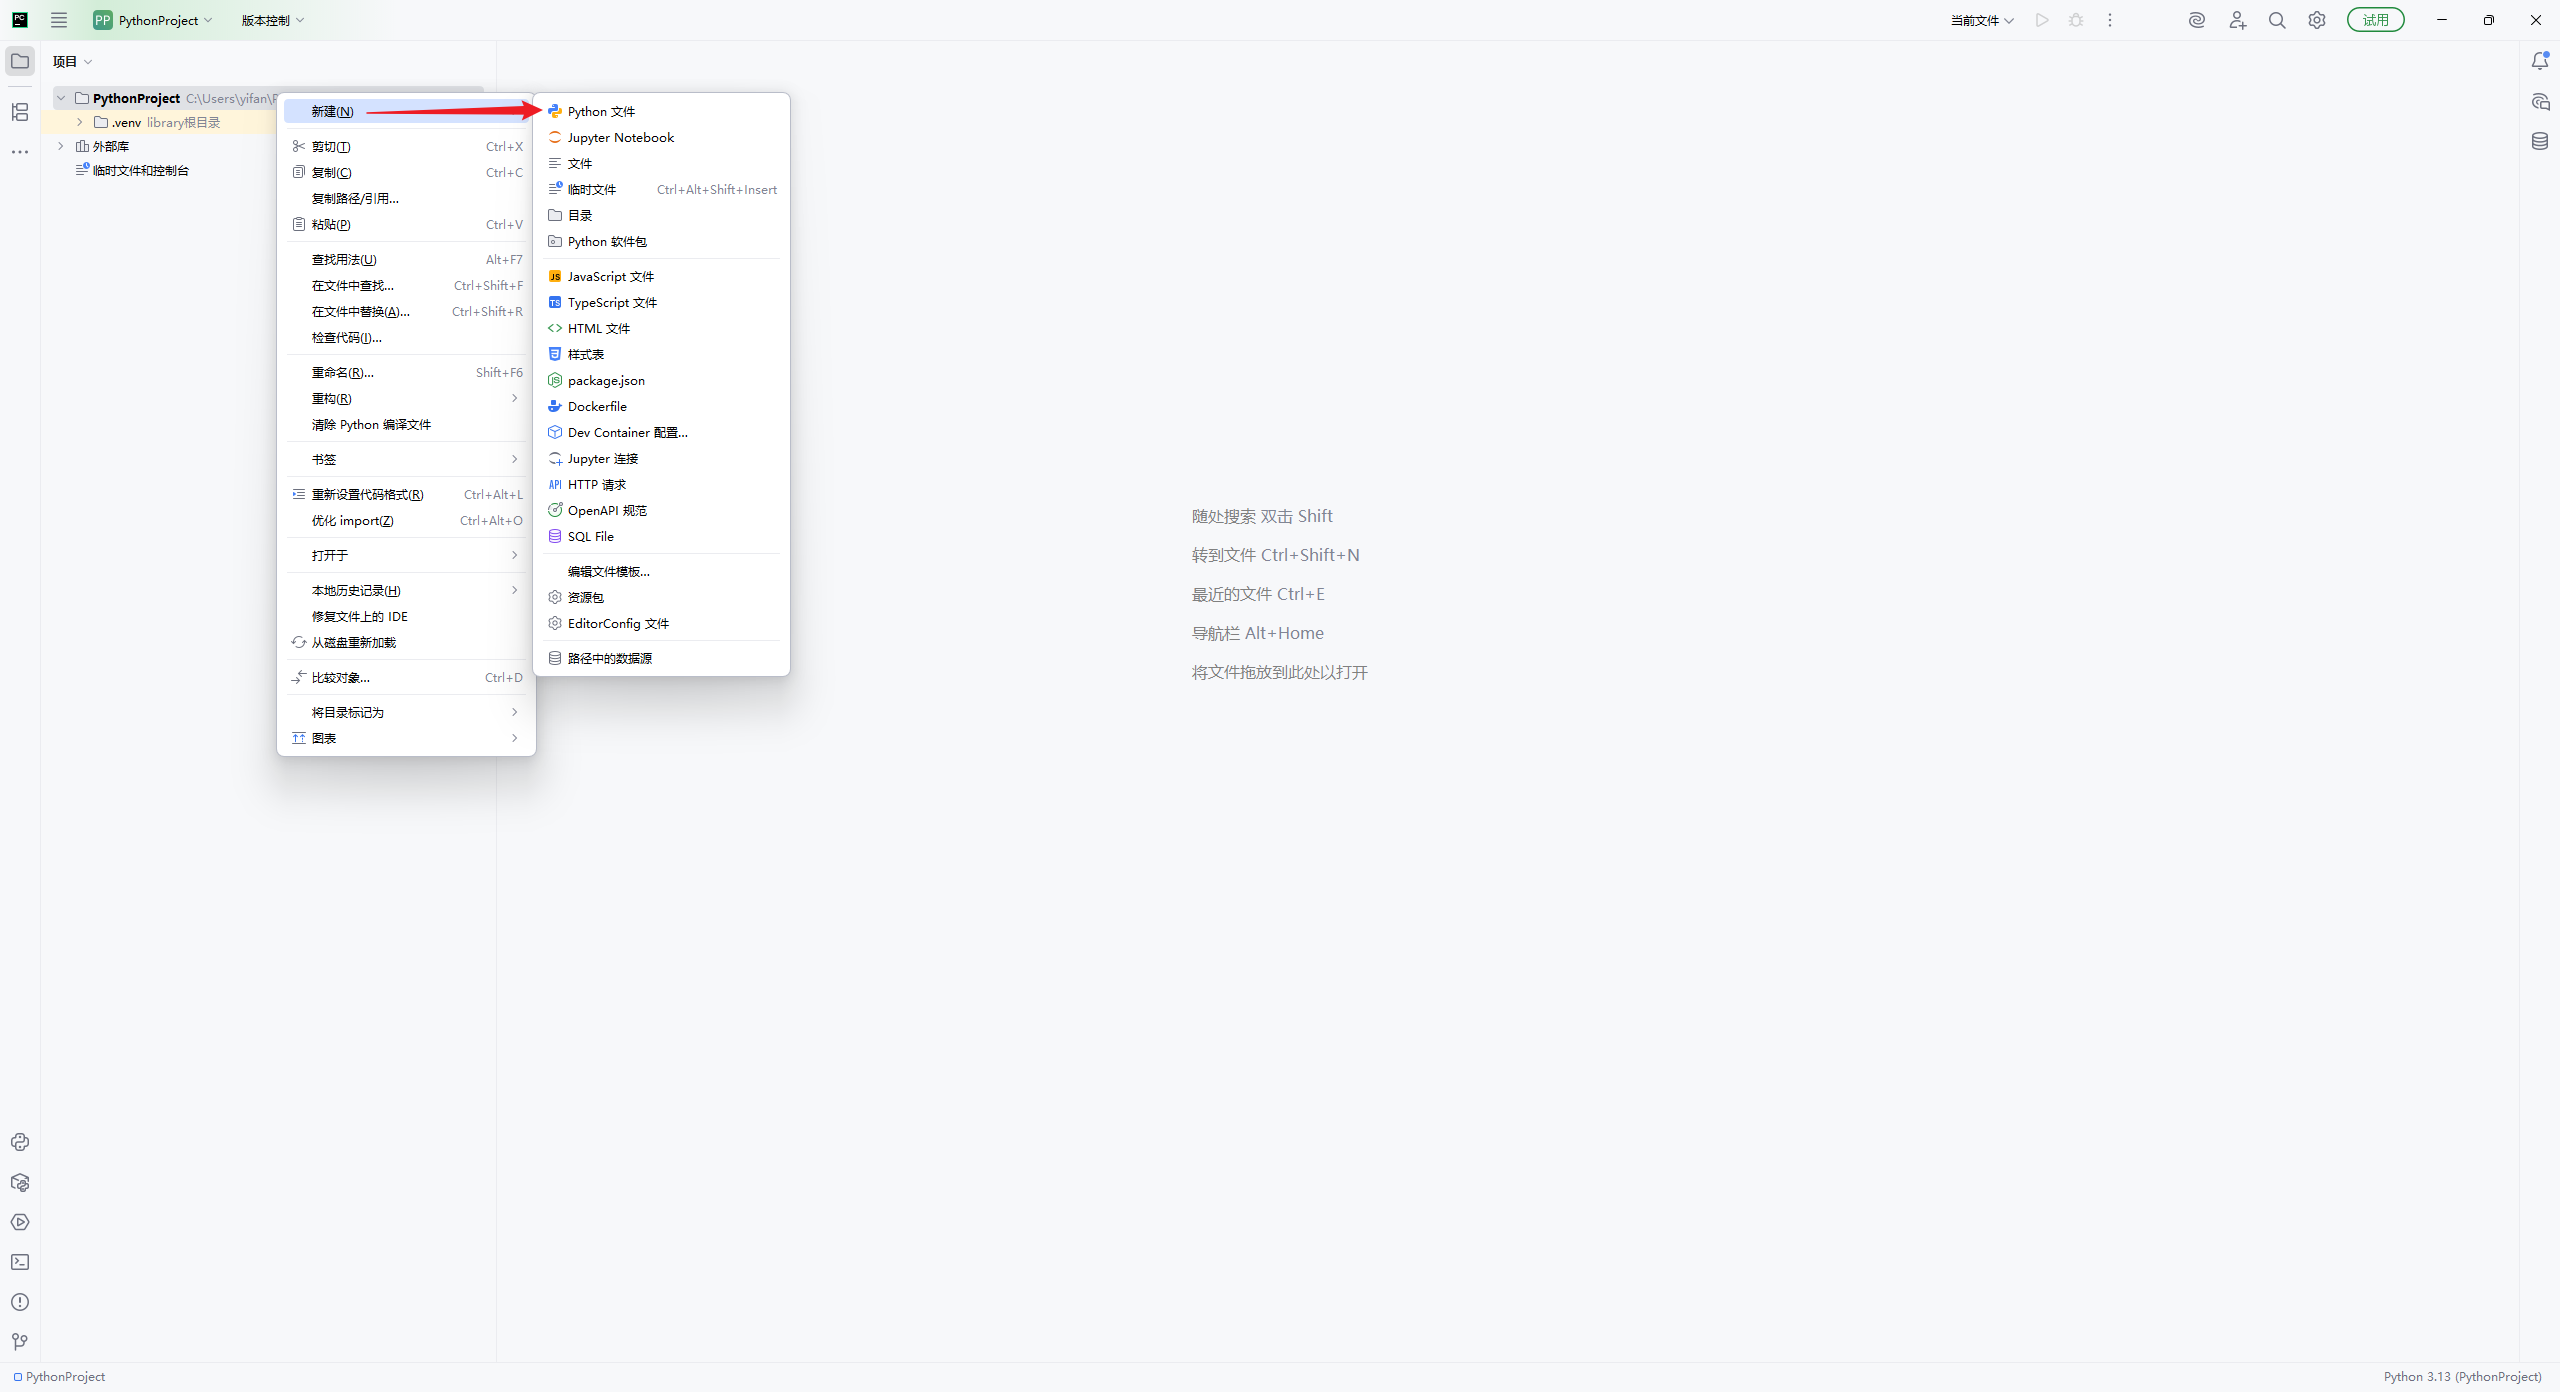This screenshot has width=2560, height=1392.
Task: Open the Terminal tool window icon
Action: pyautogui.click(x=20, y=1262)
